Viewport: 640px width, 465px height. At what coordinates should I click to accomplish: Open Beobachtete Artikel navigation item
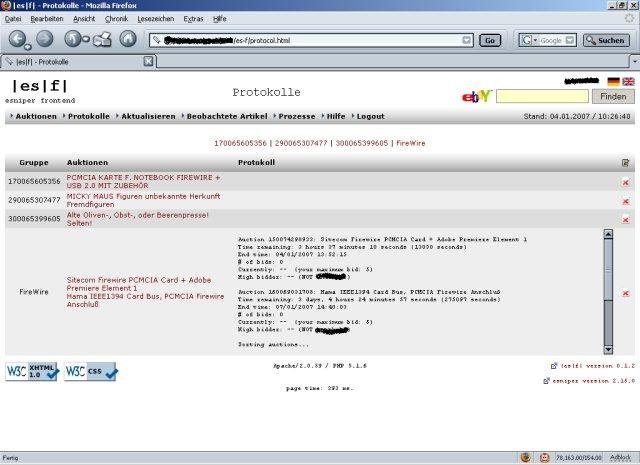(227, 116)
